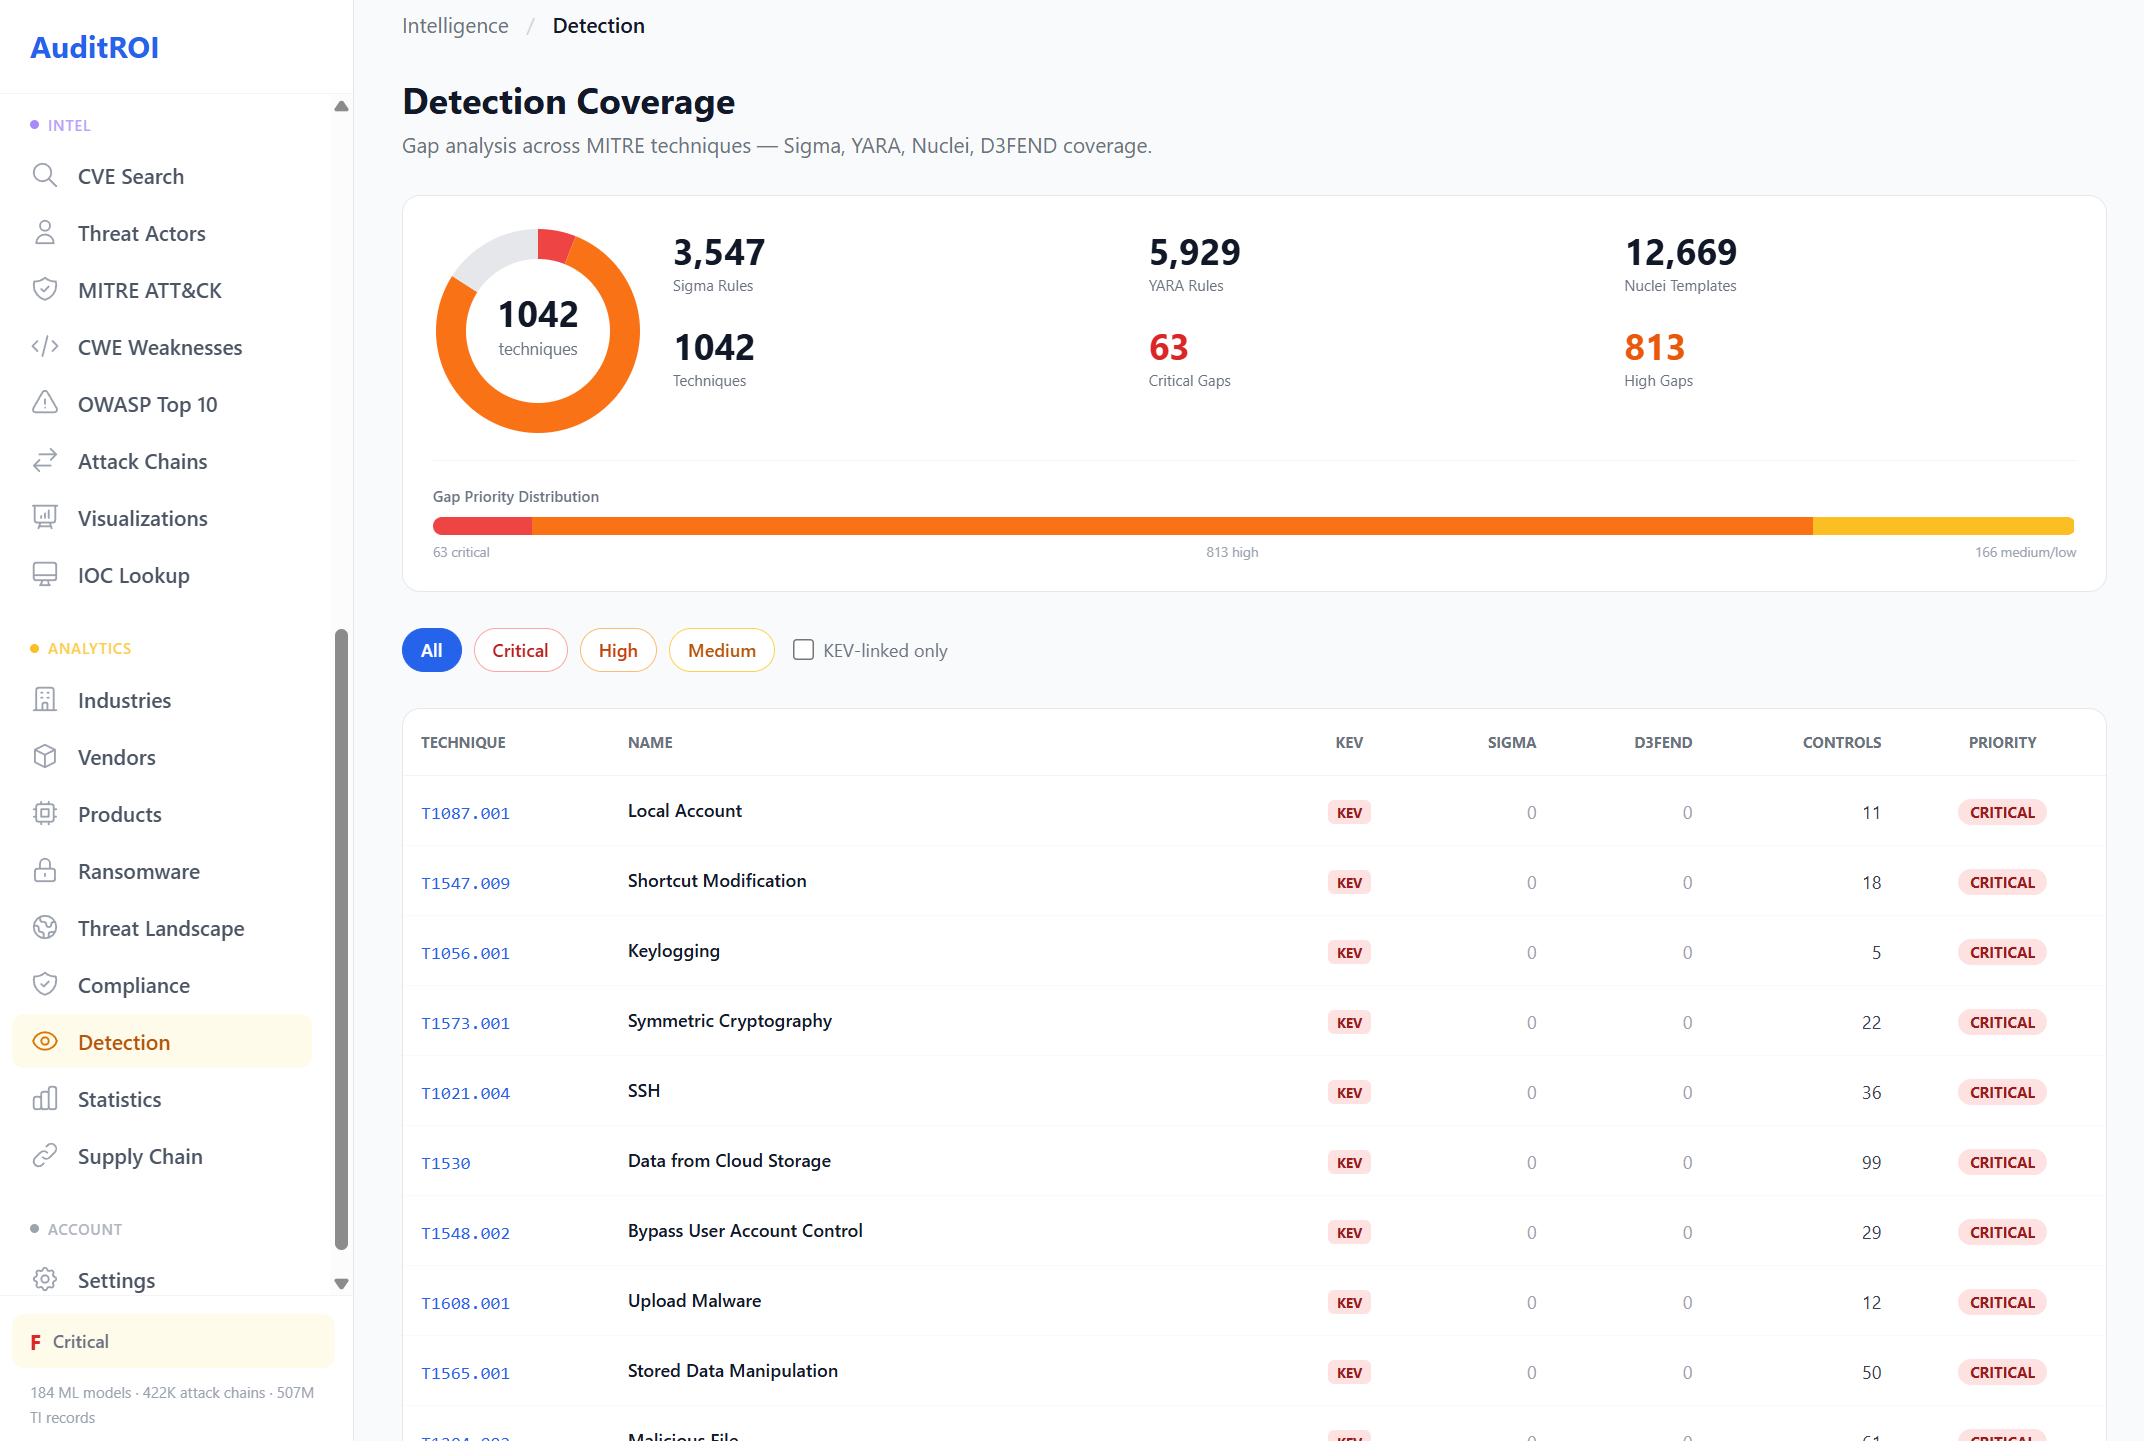Navigate to Intelligence breadcrumb
2144x1441 pixels.
[x=455, y=25]
